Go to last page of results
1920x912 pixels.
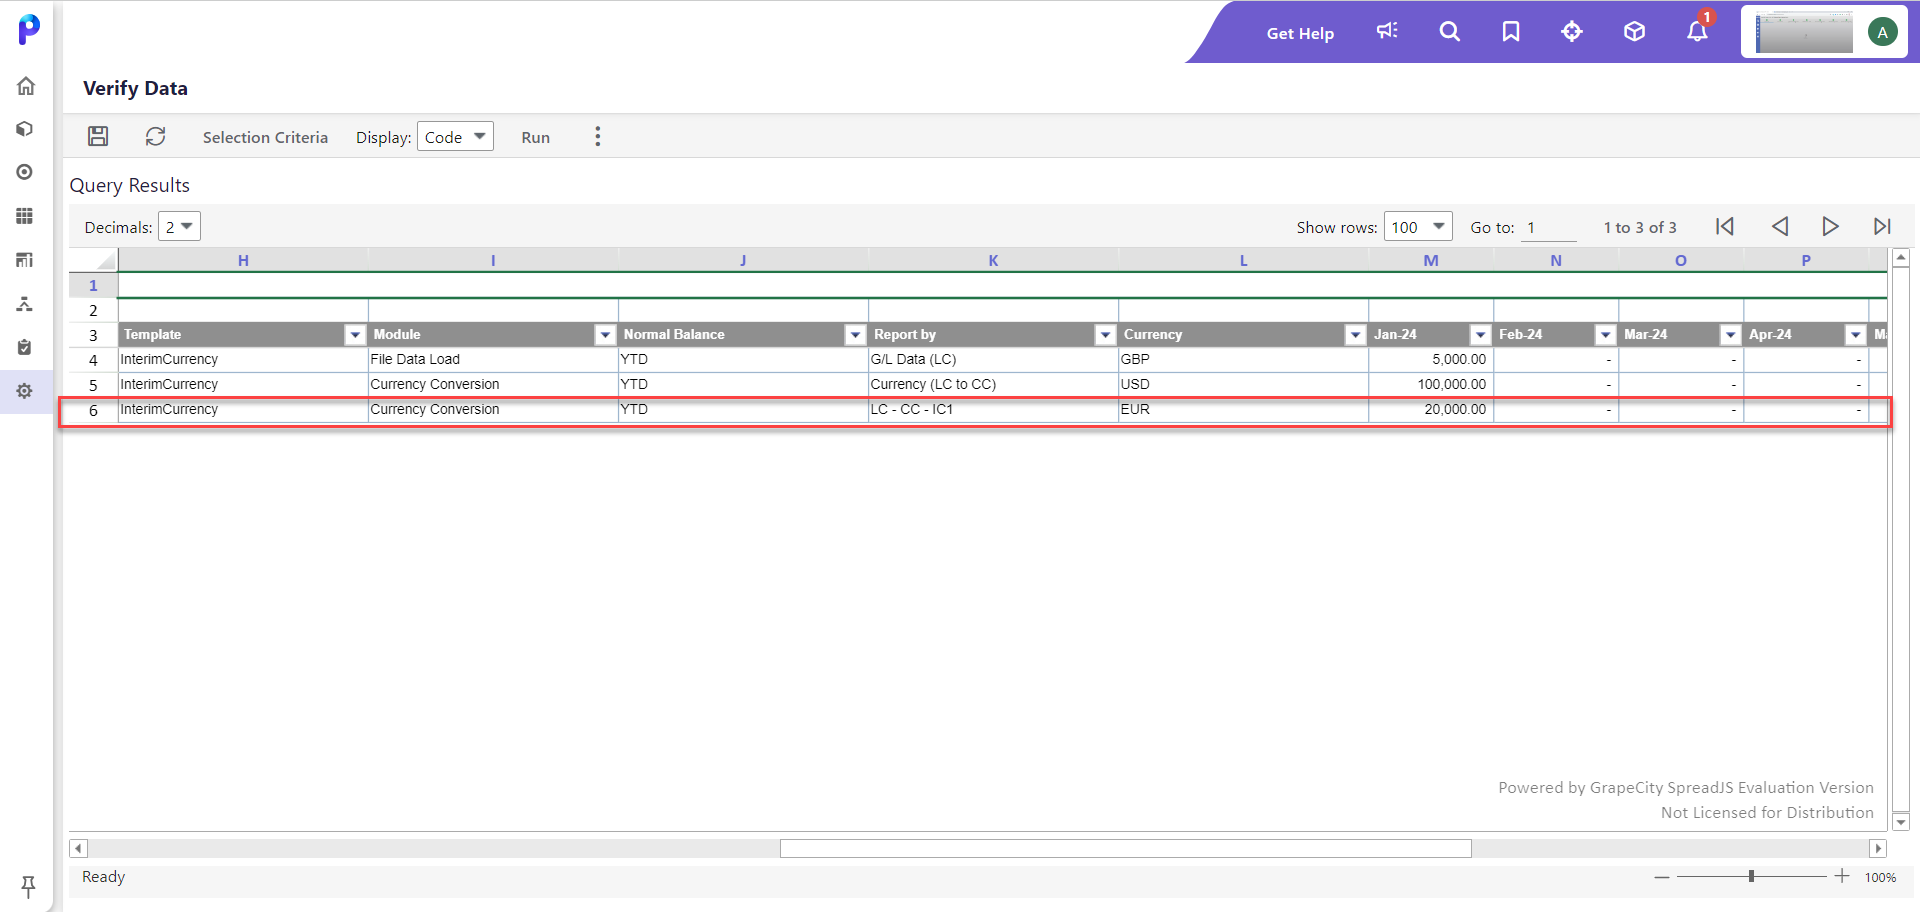pos(1882,227)
